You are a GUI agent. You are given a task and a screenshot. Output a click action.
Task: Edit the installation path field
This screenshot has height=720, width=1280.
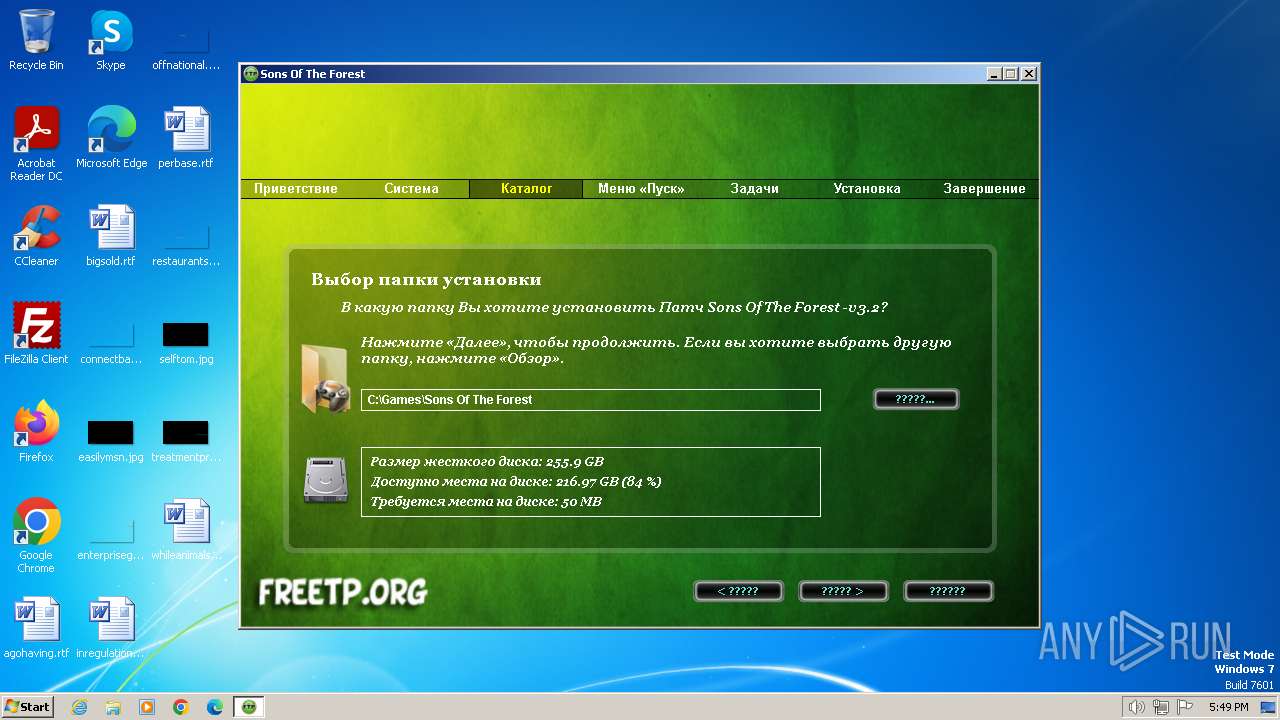pos(590,400)
